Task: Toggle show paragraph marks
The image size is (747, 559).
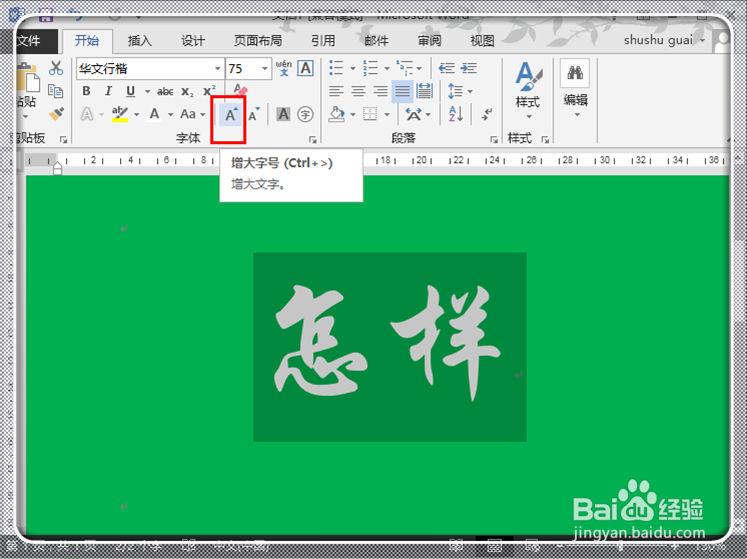Action: 487,114
